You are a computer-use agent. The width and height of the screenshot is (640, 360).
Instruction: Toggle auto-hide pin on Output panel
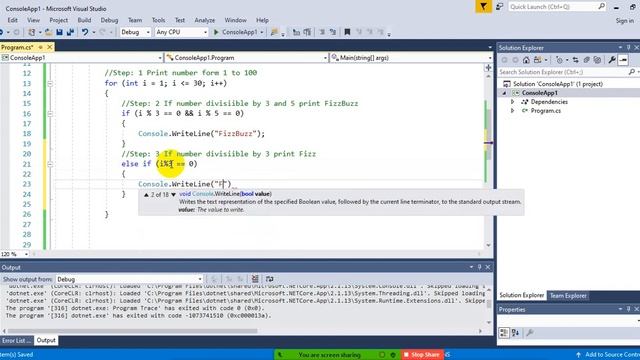[x=480, y=267]
